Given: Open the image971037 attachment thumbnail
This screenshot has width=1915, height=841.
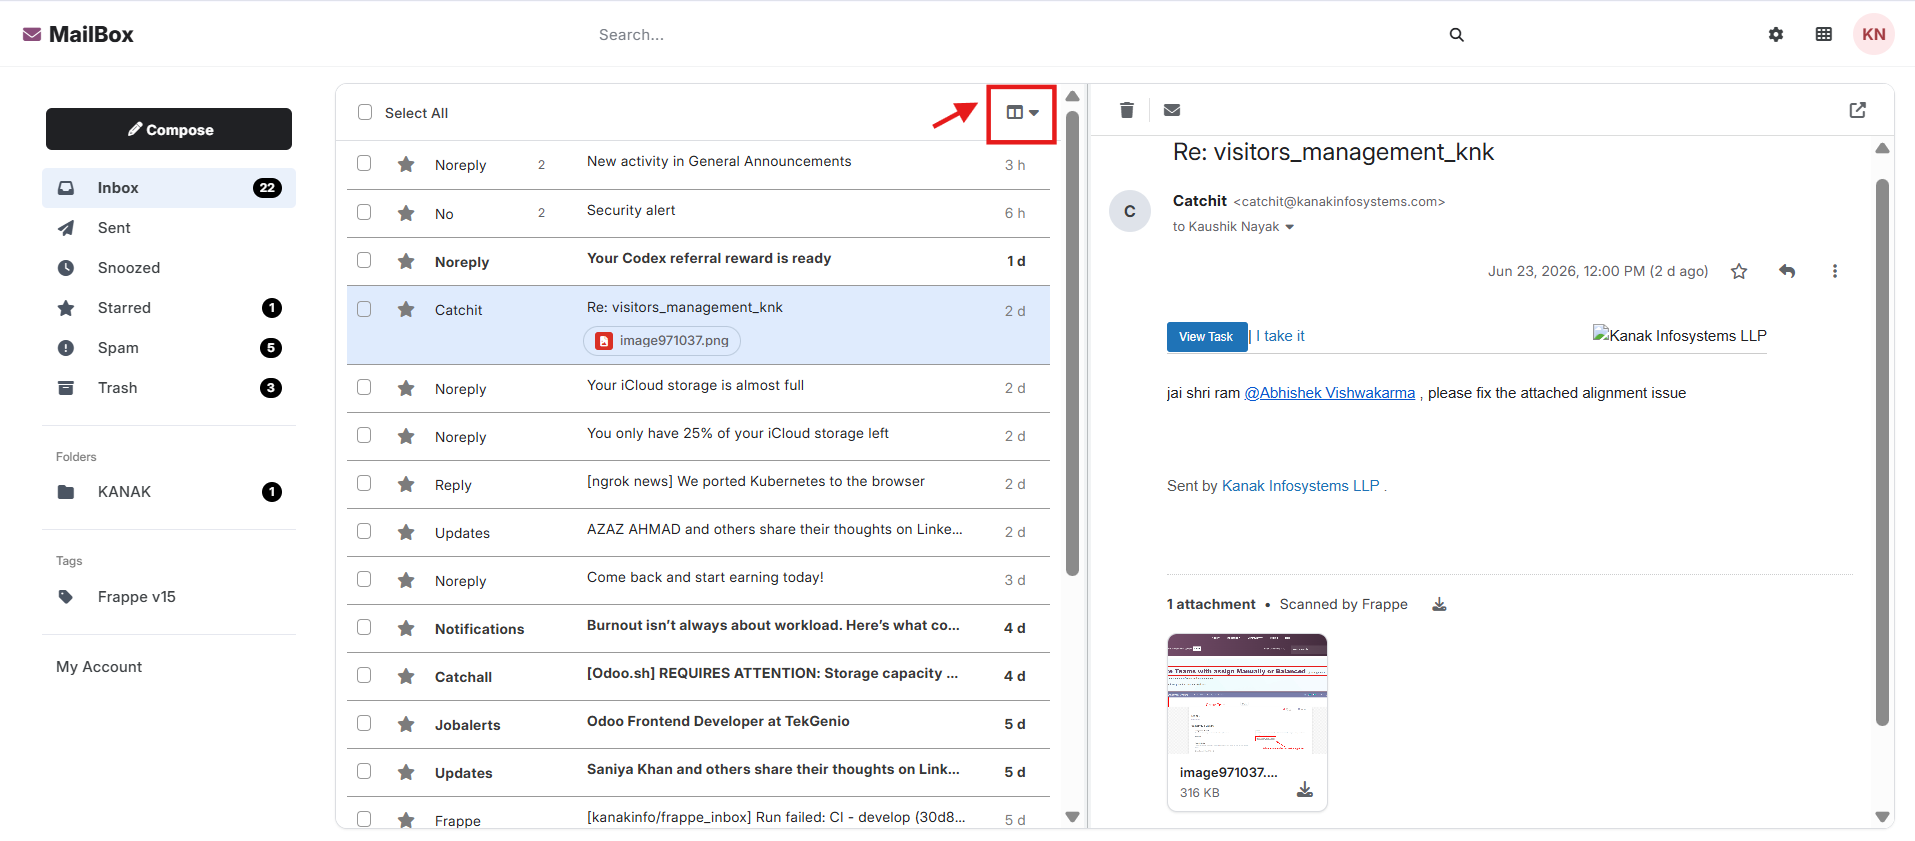Looking at the screenshot, I should click(1247, 694).
